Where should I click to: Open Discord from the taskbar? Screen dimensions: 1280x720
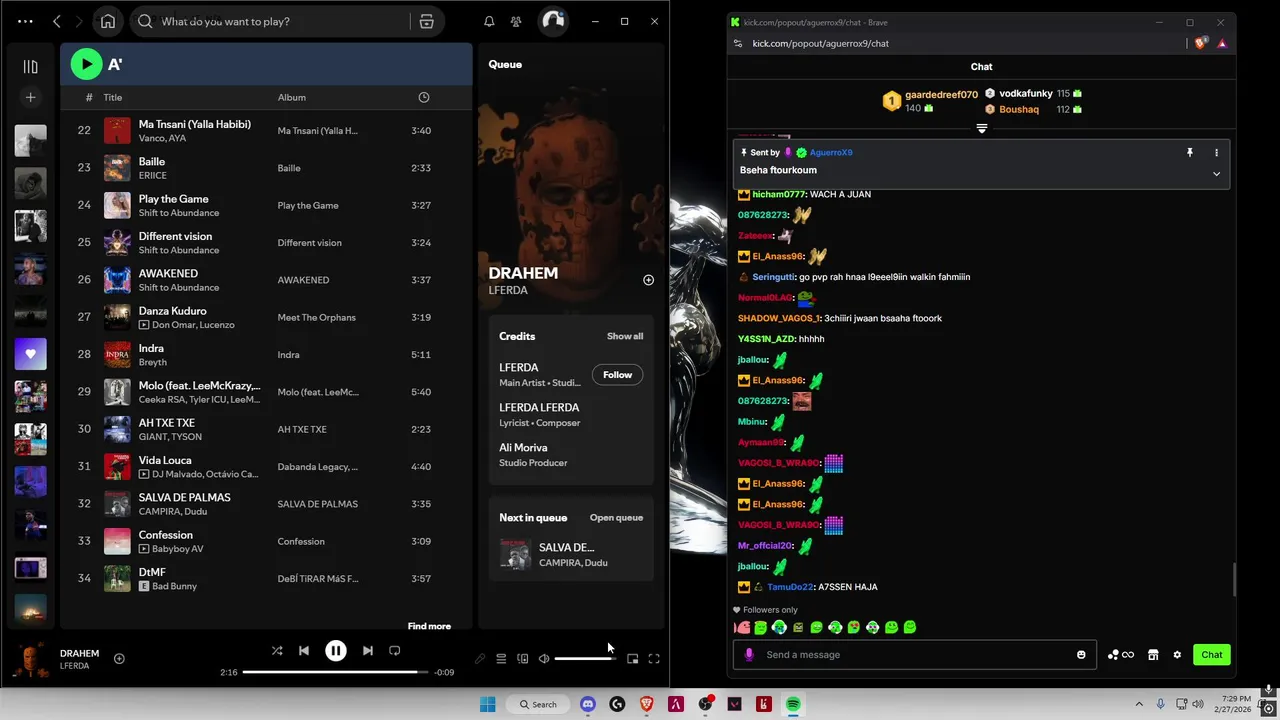[588, 704]
